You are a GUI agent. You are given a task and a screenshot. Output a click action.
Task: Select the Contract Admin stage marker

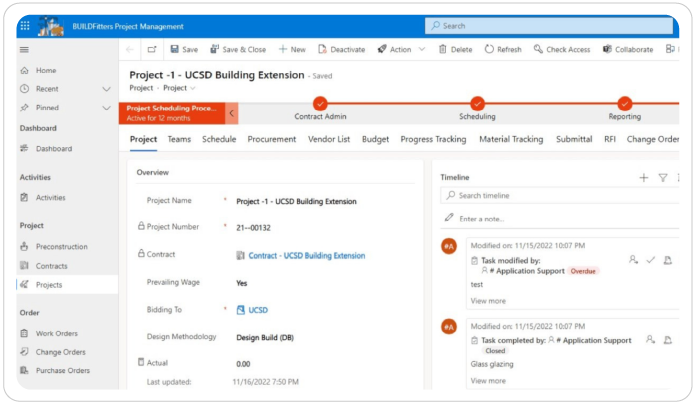tap(320, 103)
